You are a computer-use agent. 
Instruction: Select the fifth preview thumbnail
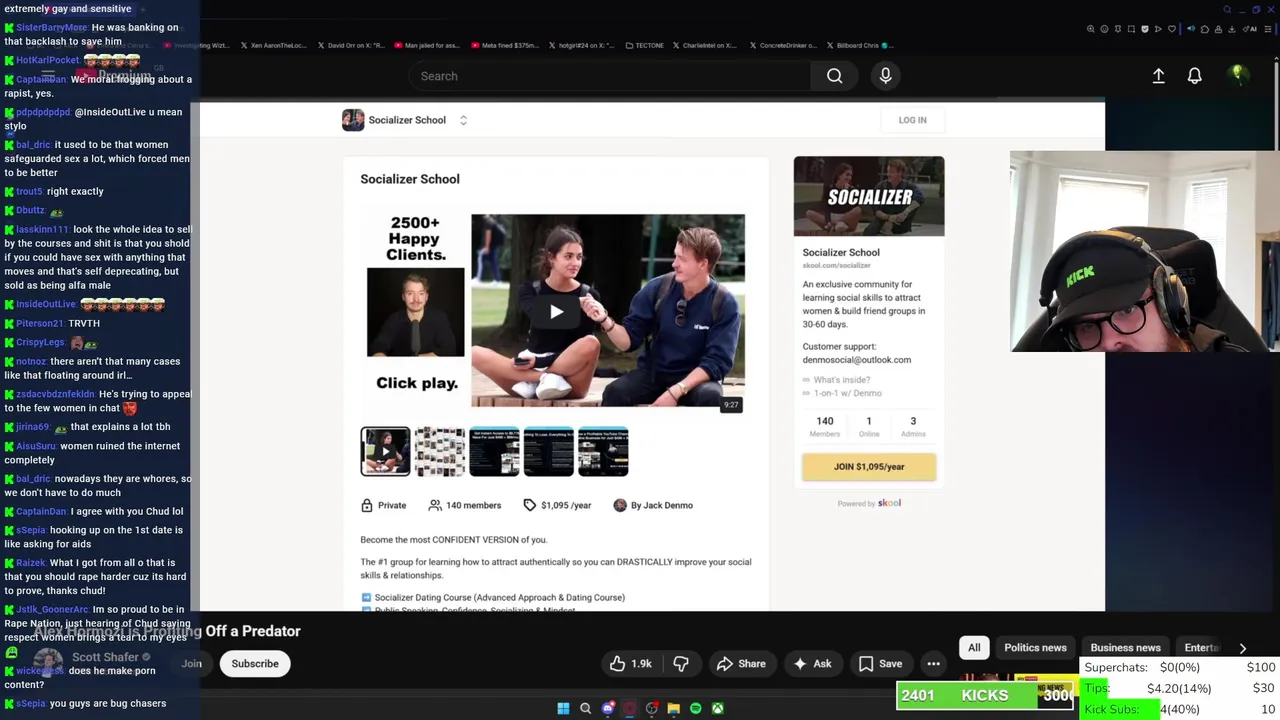point(603,451)
